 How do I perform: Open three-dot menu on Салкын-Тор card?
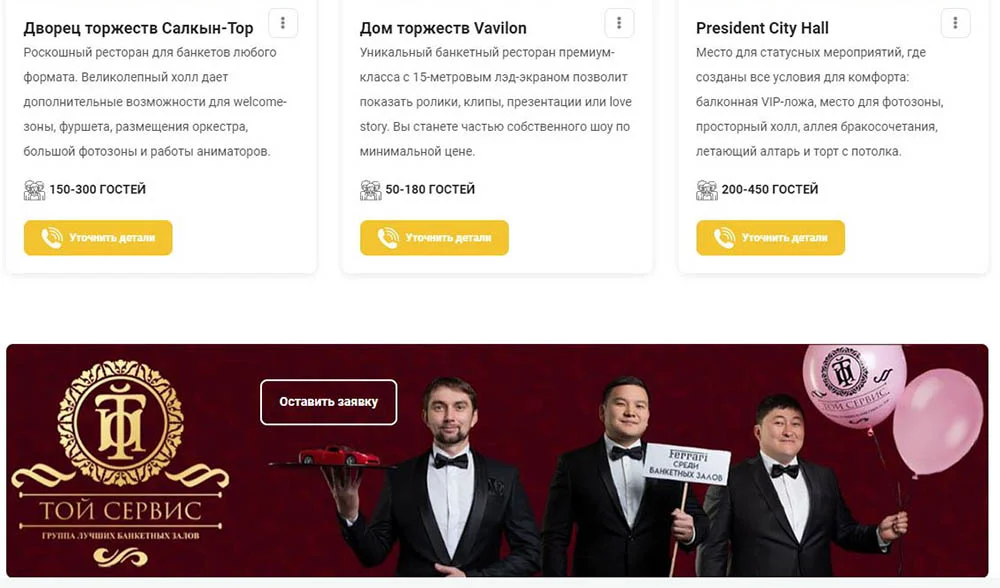point(283,24)
